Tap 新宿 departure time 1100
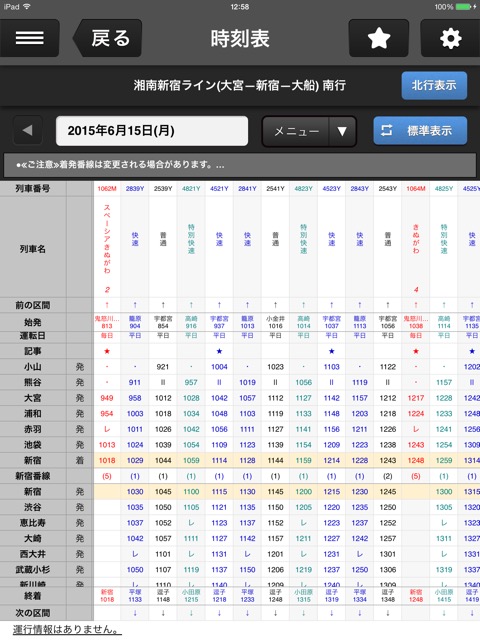This screenshot has width=480, height=640. (x=191, y=492)
